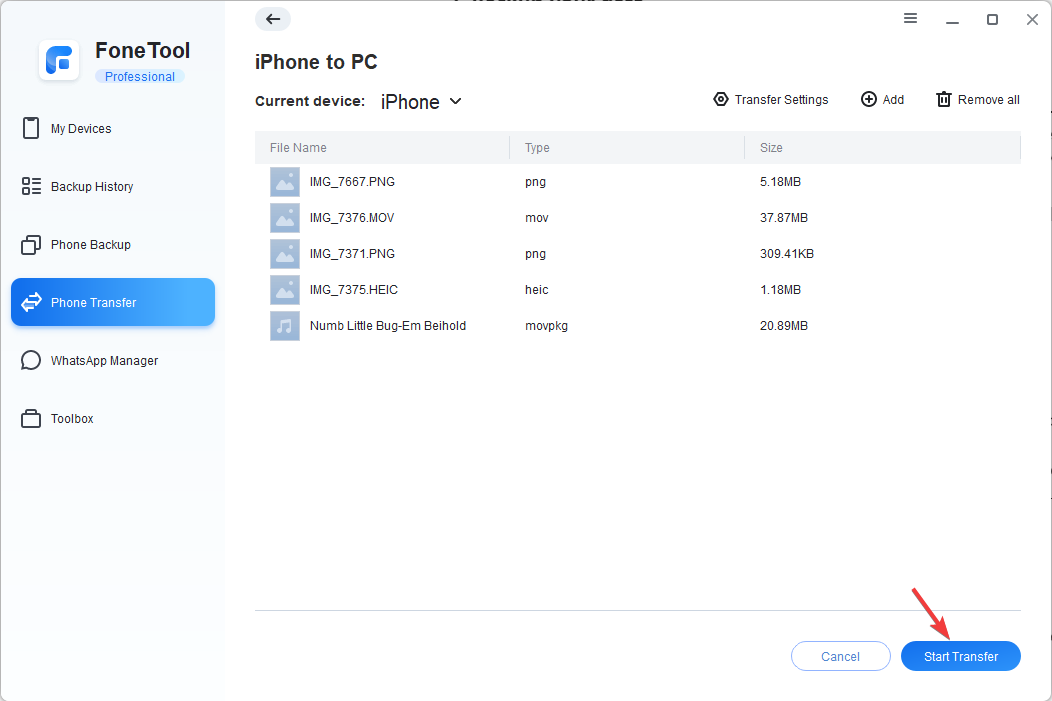
Task: Click the Size column header
Action: click(x=771, y=148)
